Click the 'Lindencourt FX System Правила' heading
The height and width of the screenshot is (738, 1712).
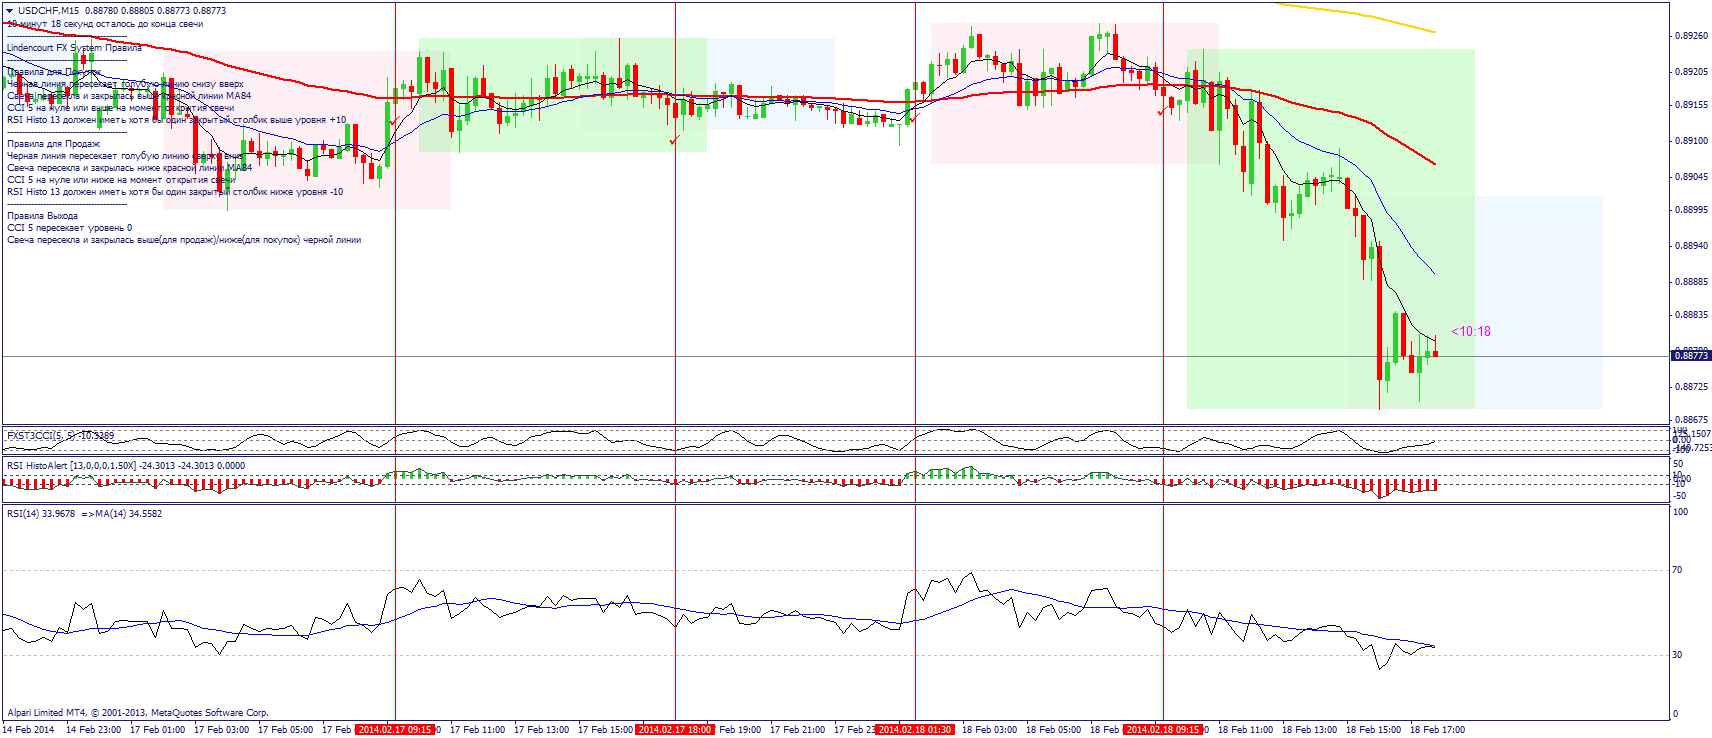click(x=74, y=48)
